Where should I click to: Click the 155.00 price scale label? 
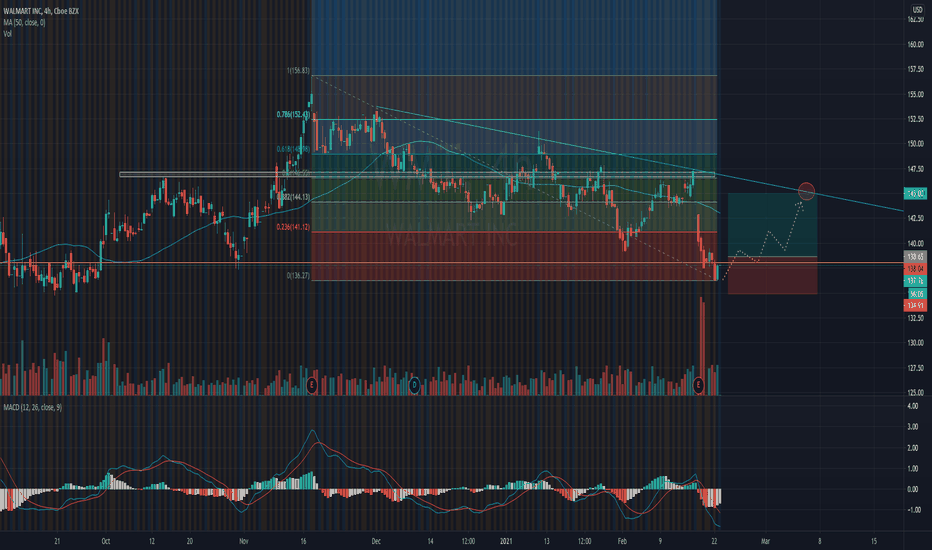coord(915,95)
